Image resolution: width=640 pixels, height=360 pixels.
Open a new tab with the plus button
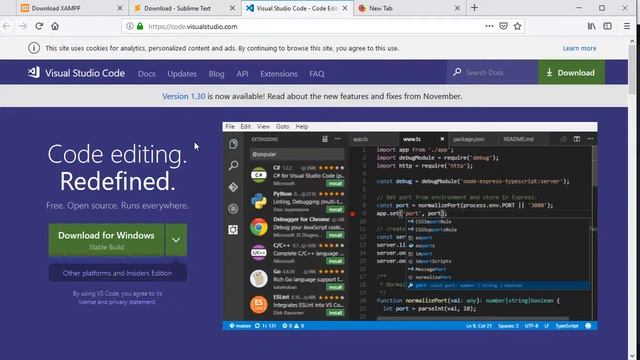pyautogui.click(x=474, y=8)
